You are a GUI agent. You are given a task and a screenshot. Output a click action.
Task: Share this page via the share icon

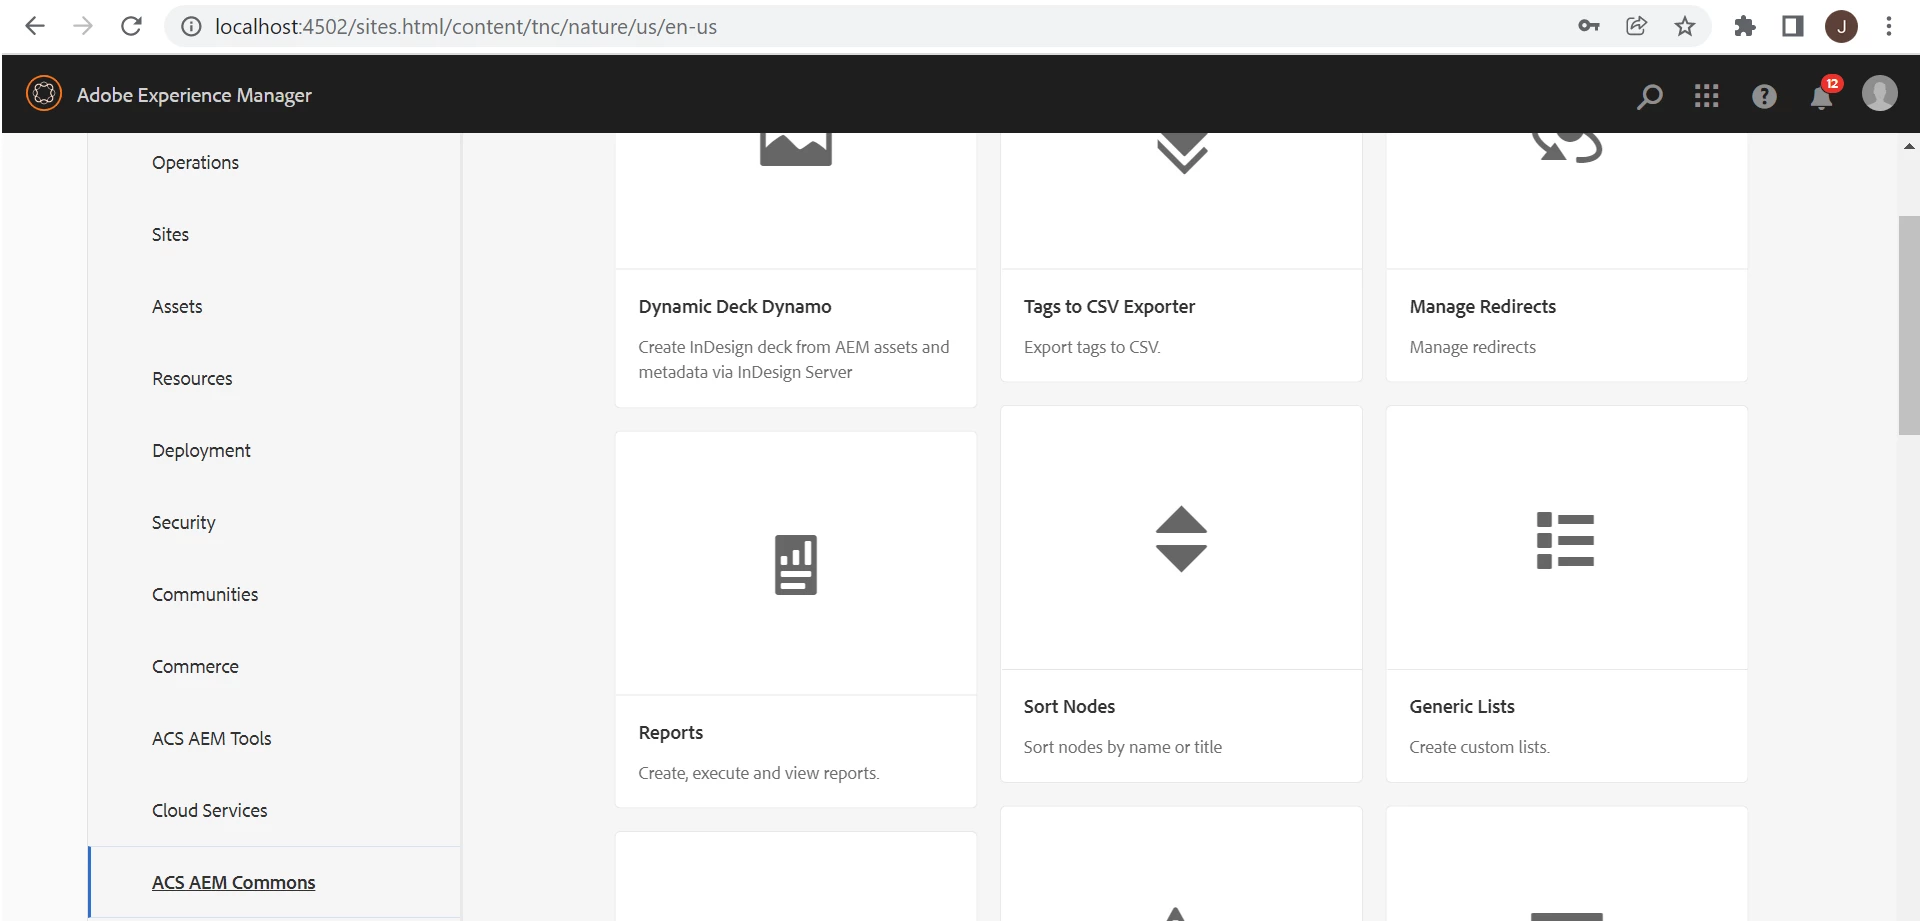(x=1637, y=26)
